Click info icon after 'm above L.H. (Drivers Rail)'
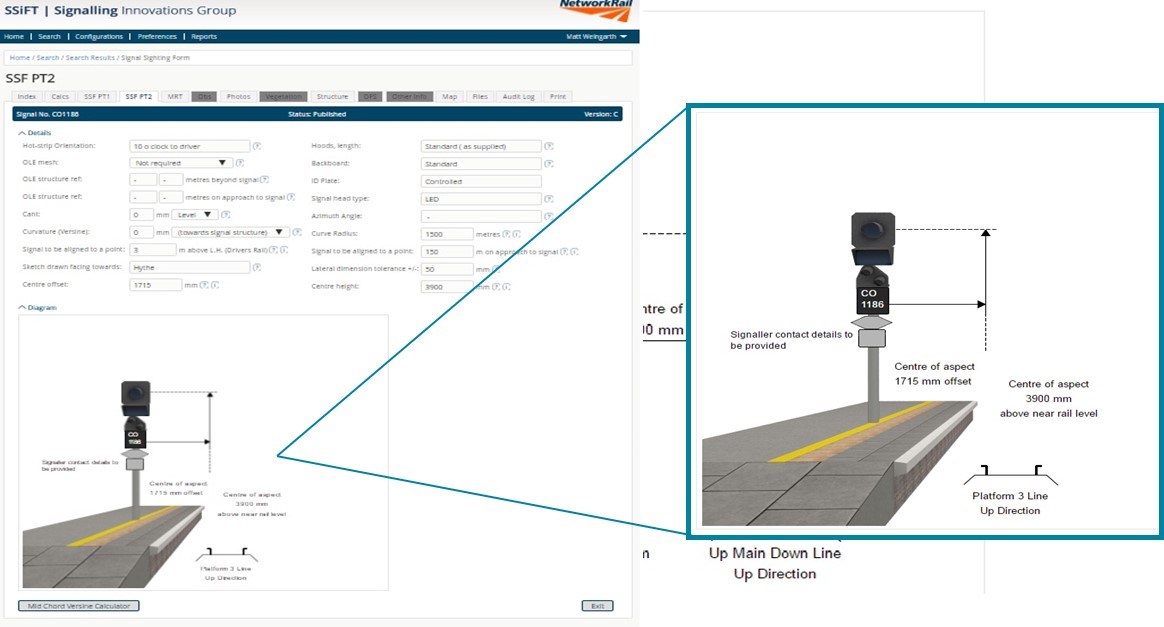Image resolution: width=1164 pixels, height=627 pixels. [x=284, y=250]
